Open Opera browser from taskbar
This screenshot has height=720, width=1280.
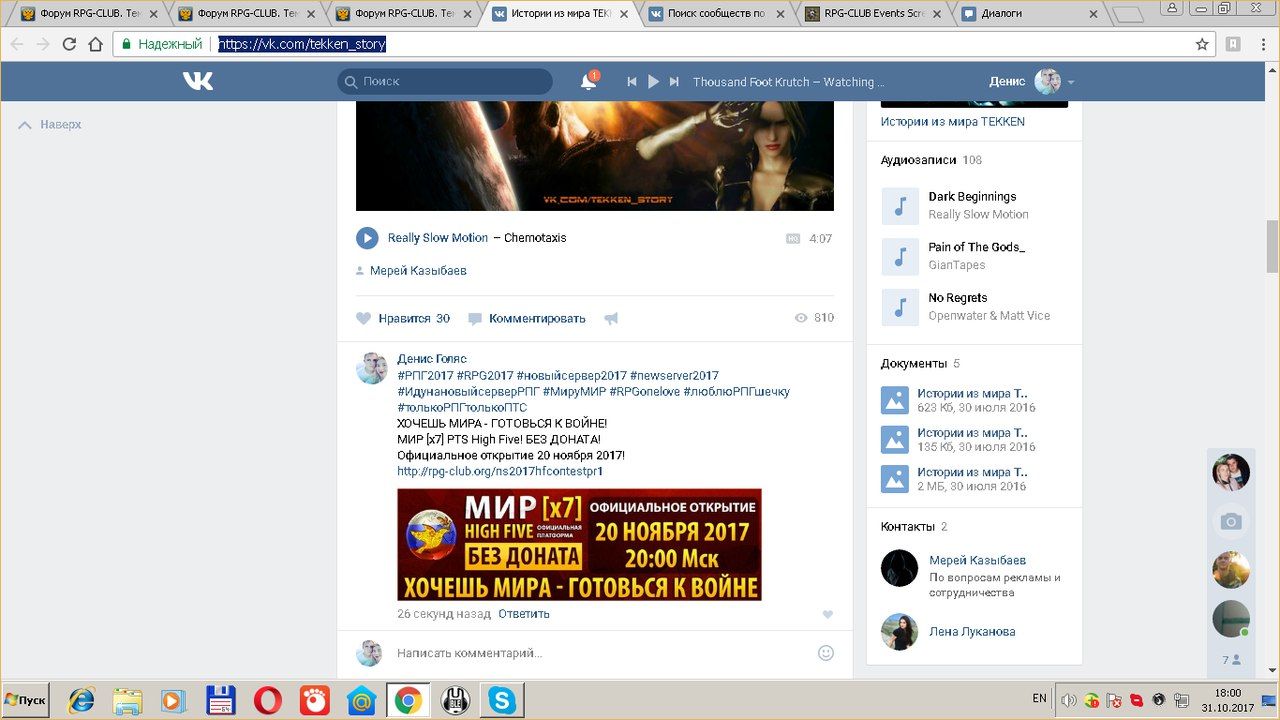[x=267, y=700]
